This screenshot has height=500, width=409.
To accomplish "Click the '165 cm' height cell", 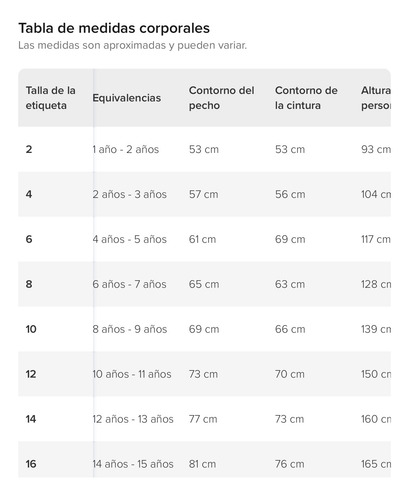I will 376,464.
